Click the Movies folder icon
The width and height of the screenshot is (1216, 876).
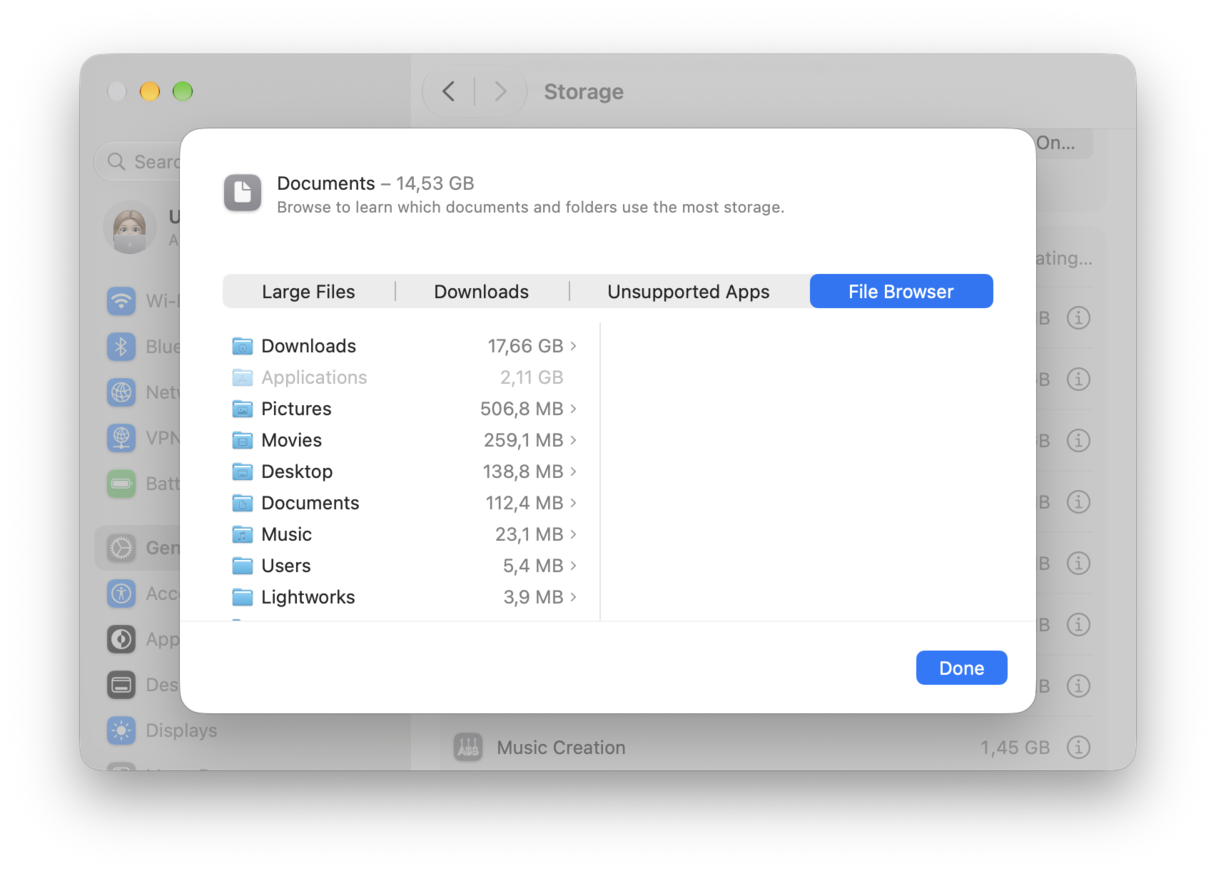(242, 440)
